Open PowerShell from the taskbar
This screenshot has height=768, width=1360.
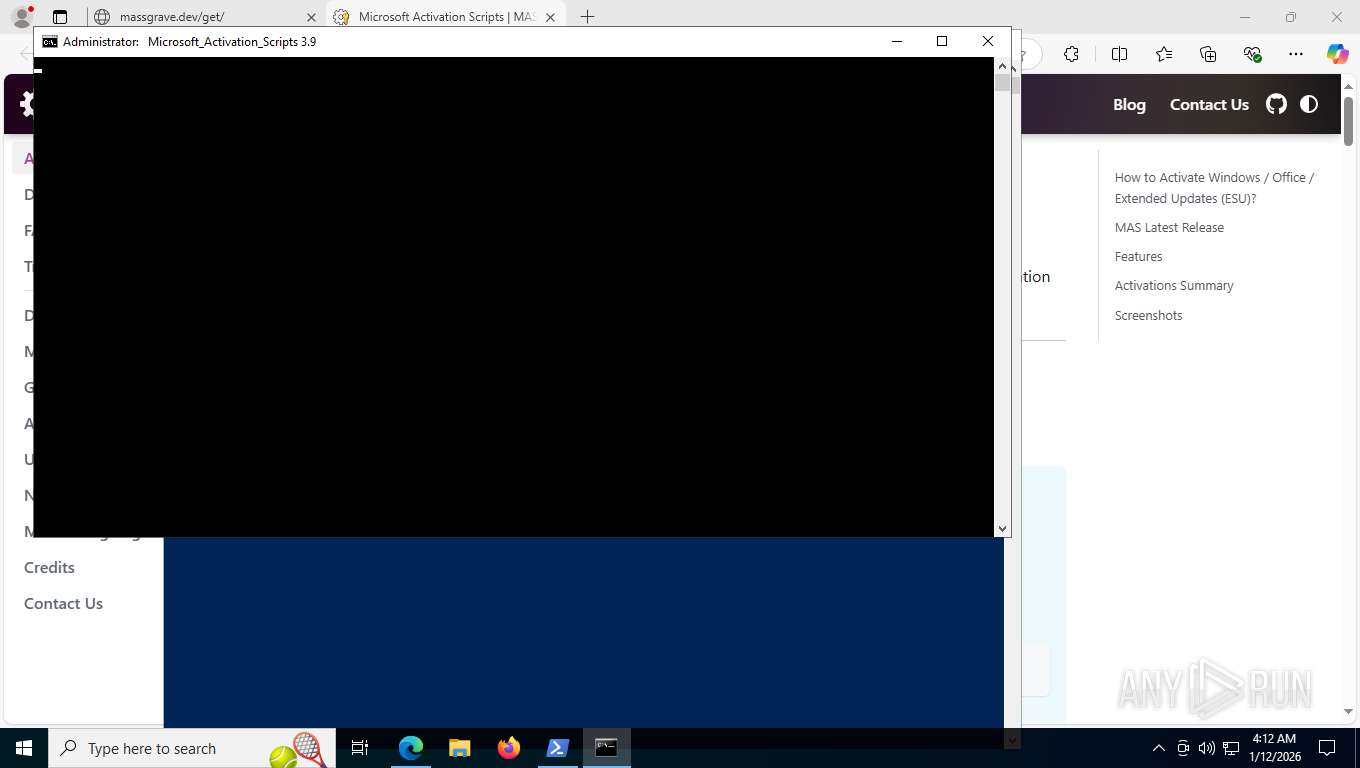pos(557,748)
